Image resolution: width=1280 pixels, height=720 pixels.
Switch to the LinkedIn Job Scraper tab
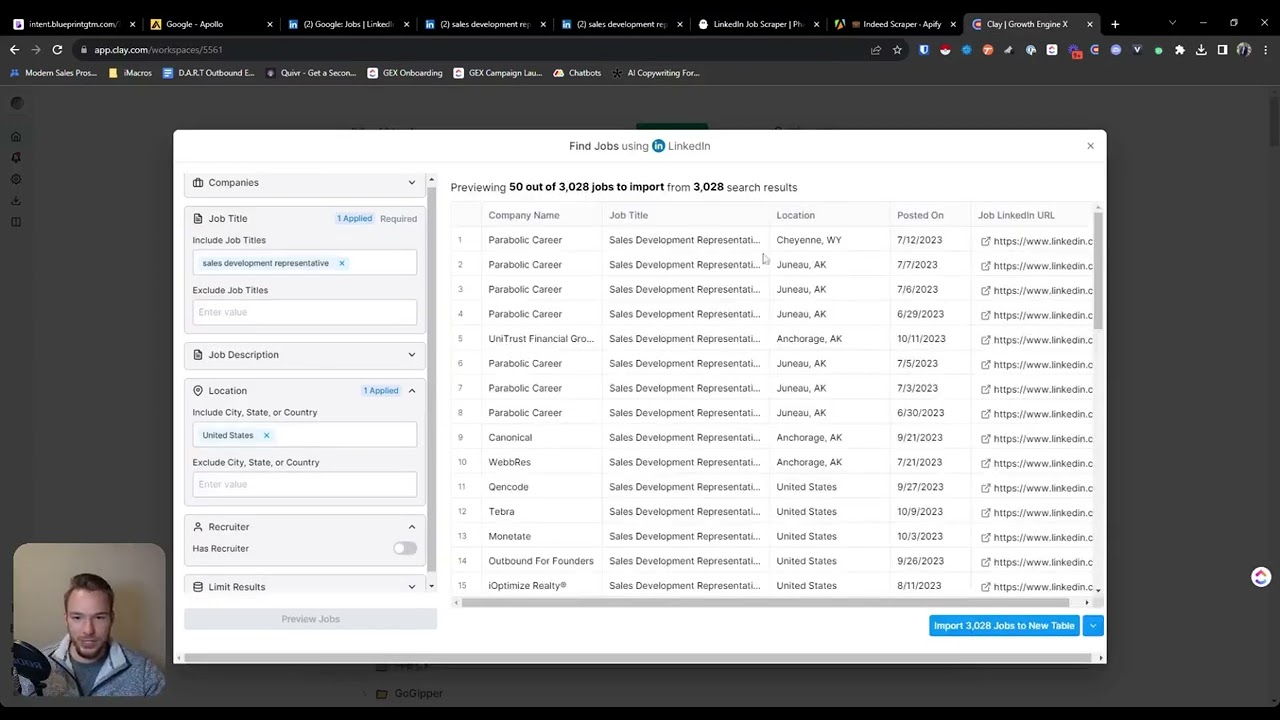pos(757,24)
